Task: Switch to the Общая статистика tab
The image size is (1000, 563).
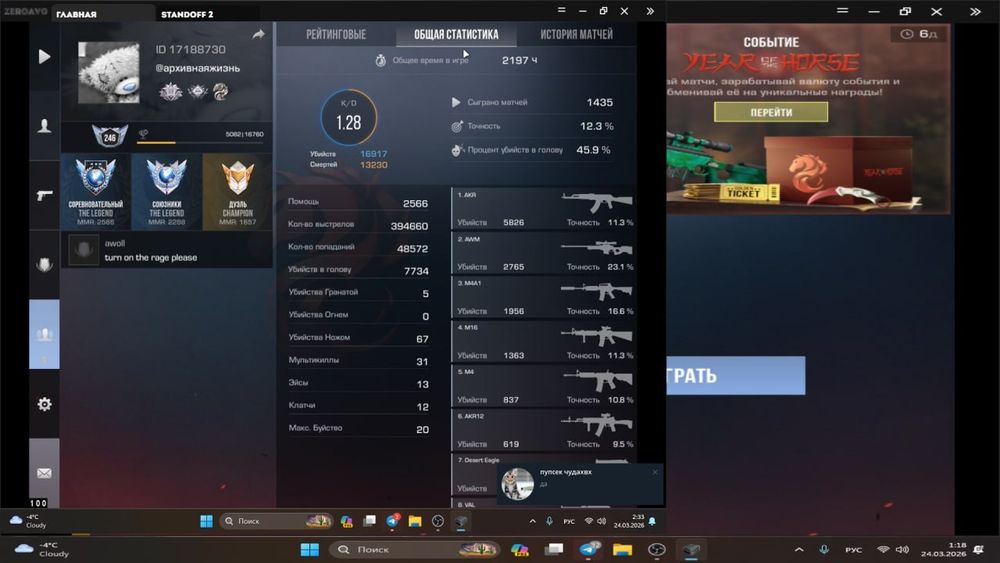Action: point(456,34)
